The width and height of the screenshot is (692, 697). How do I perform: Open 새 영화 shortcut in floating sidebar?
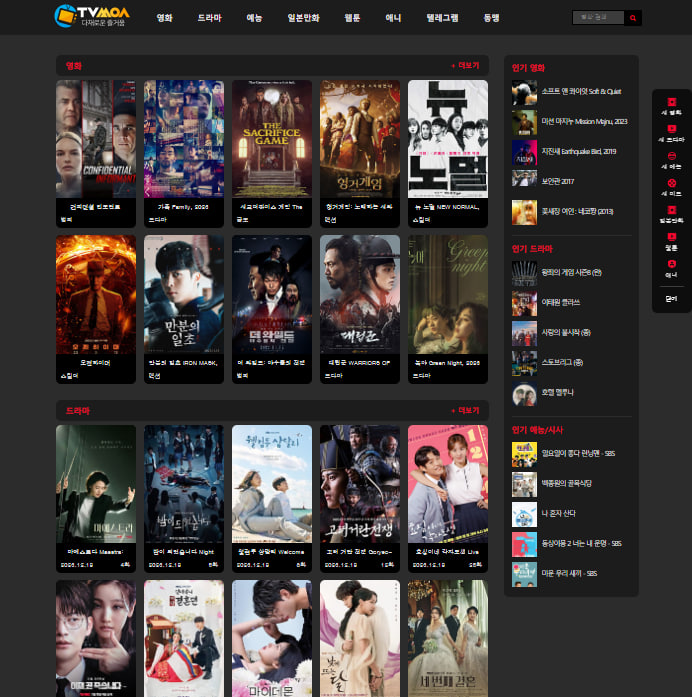click(x=672, y=107)
